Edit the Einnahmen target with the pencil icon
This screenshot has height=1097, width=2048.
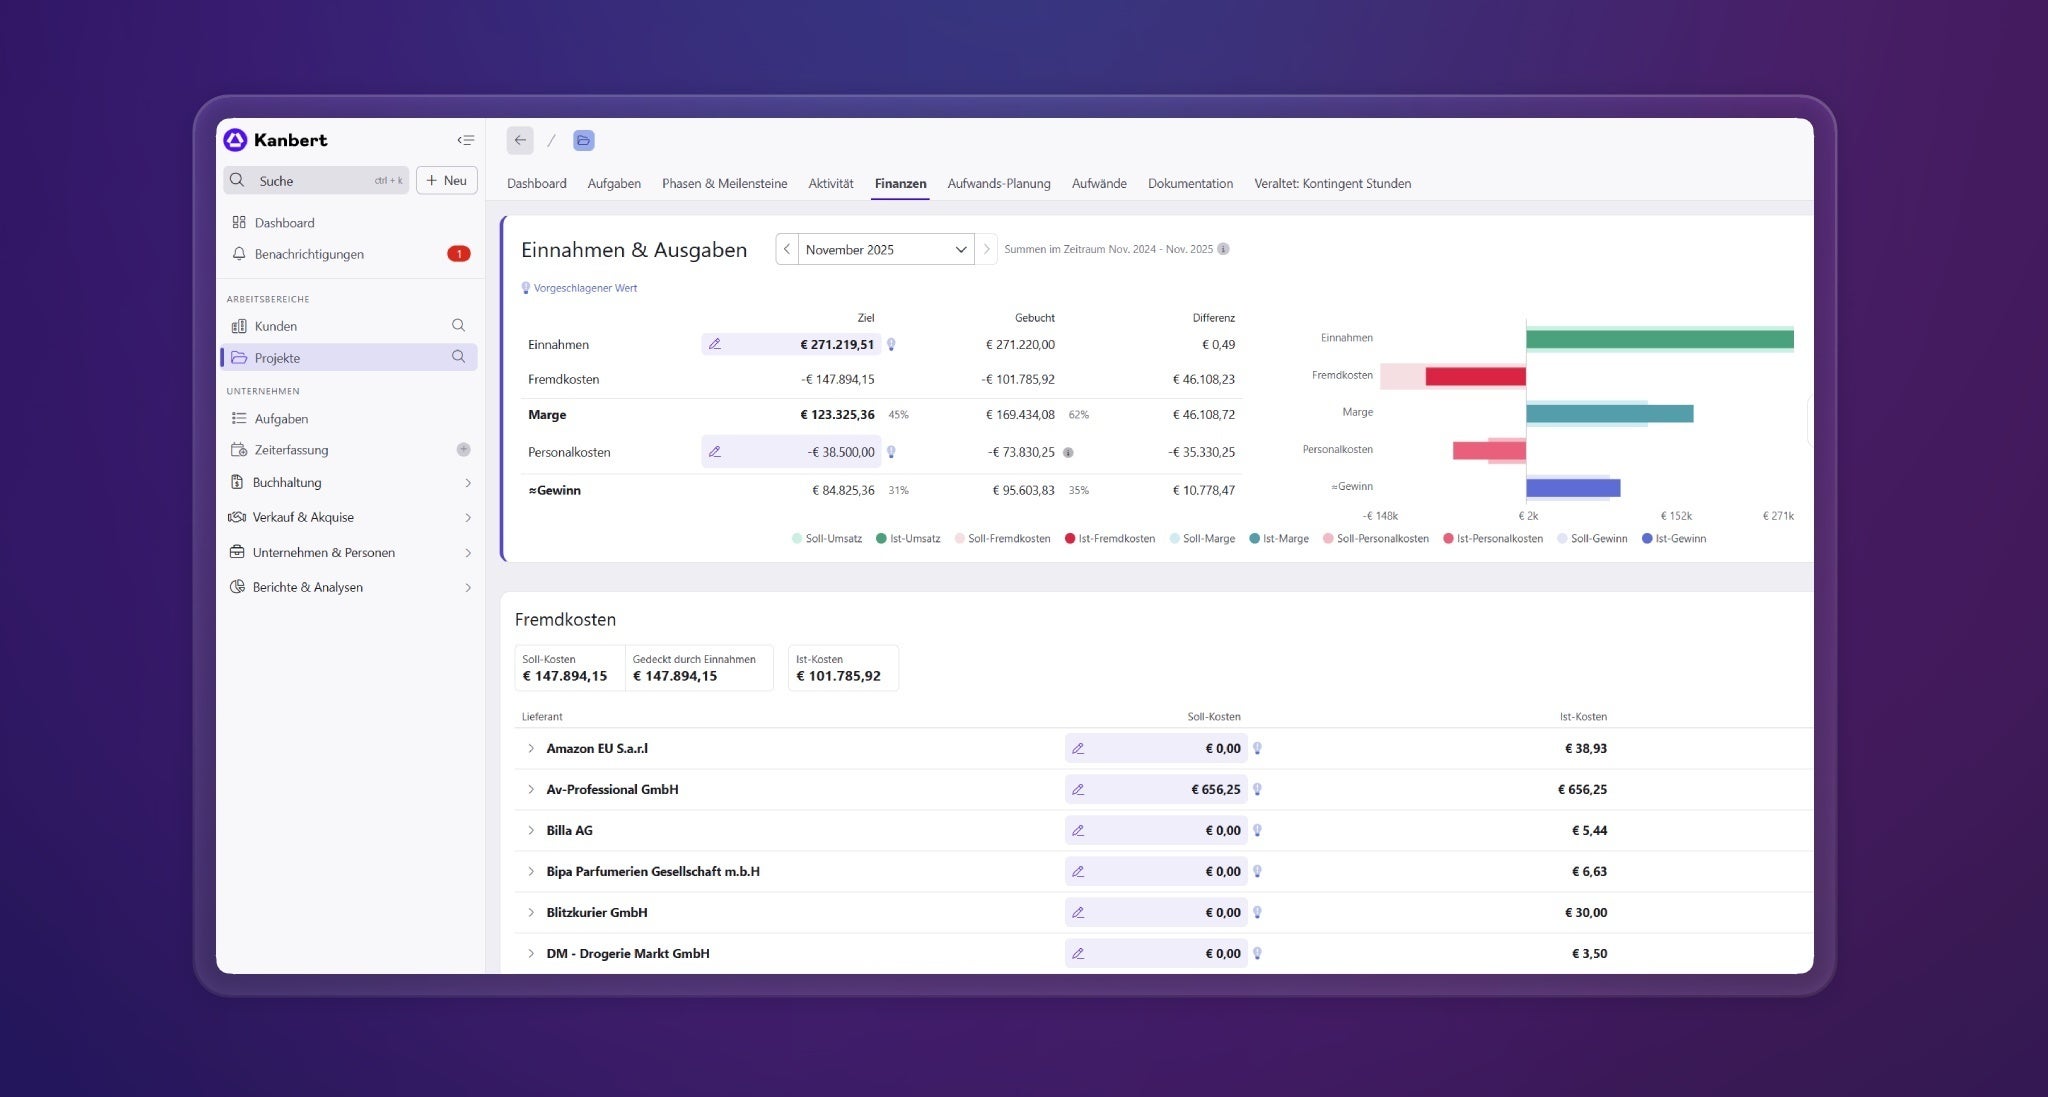point(715,344)
